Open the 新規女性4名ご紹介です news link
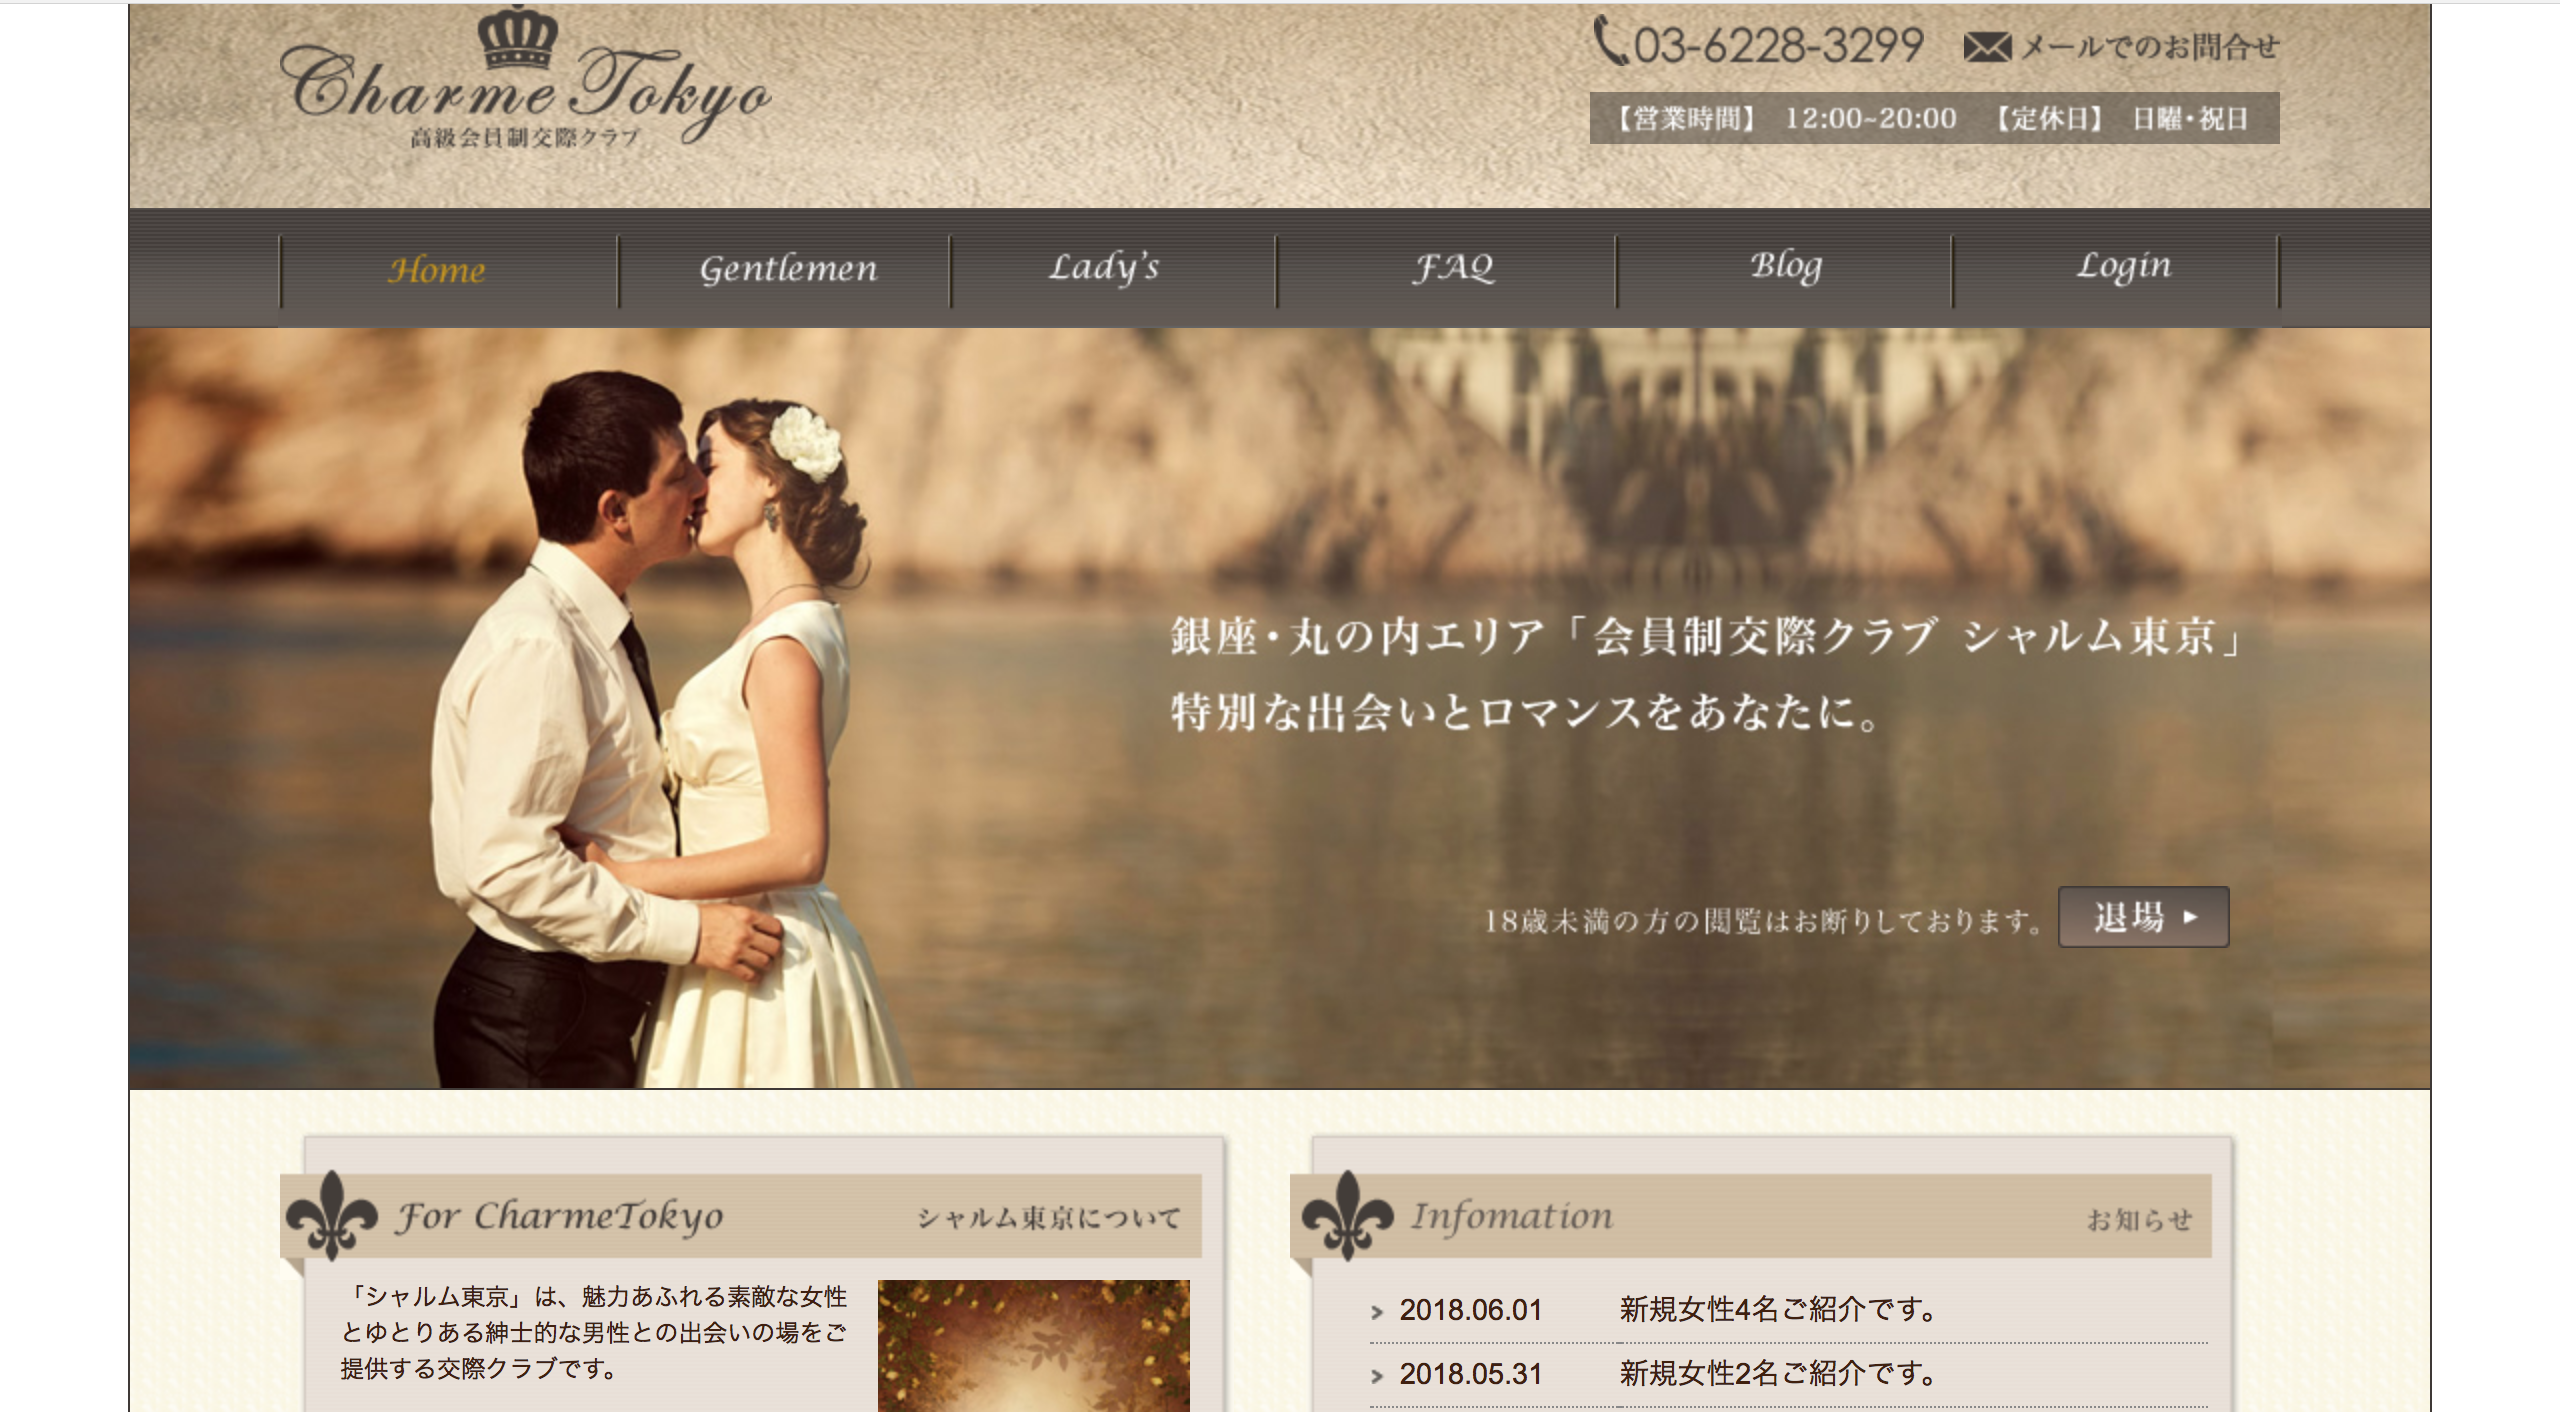 pyautogui.click(x=1777, y=1309)
